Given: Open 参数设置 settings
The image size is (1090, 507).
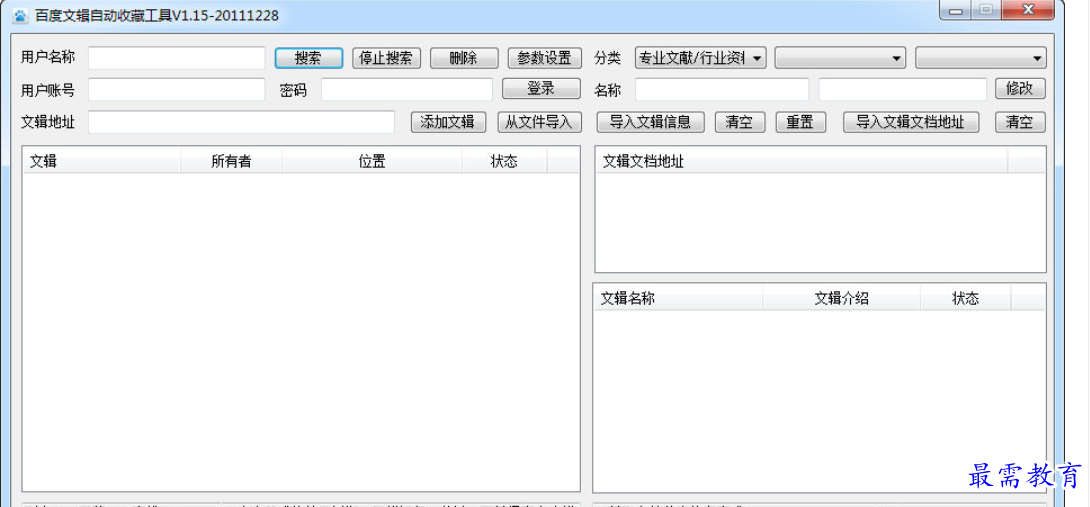Looking at the screenshot, I should [544, 58].
